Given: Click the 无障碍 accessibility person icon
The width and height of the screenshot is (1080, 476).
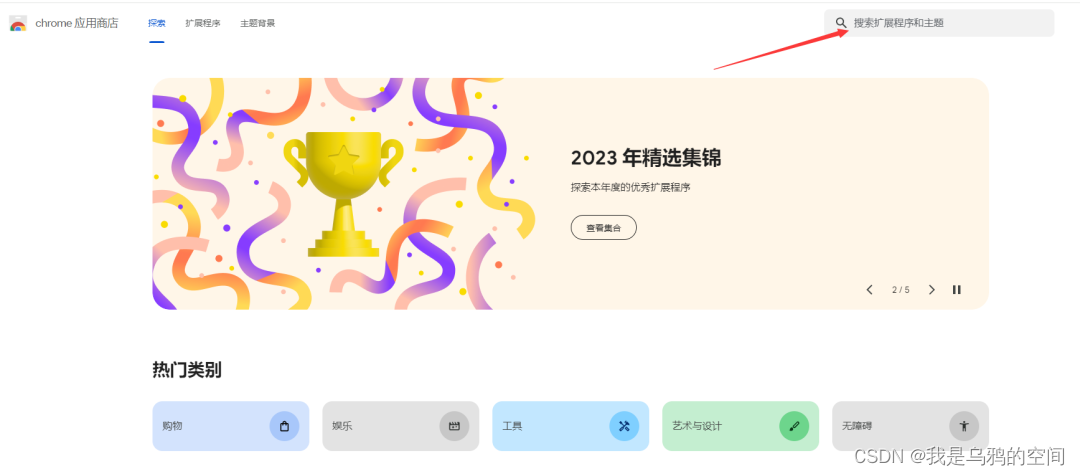Looking at the screenshot, I should click(x=964, y=426).
